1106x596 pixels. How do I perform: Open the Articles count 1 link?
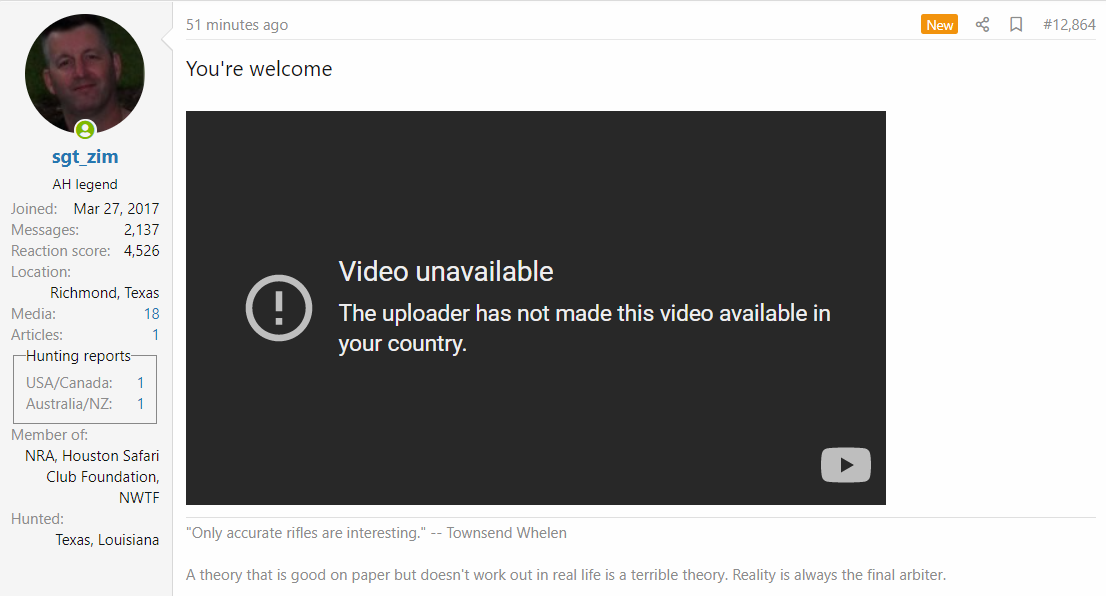point(155,335)
